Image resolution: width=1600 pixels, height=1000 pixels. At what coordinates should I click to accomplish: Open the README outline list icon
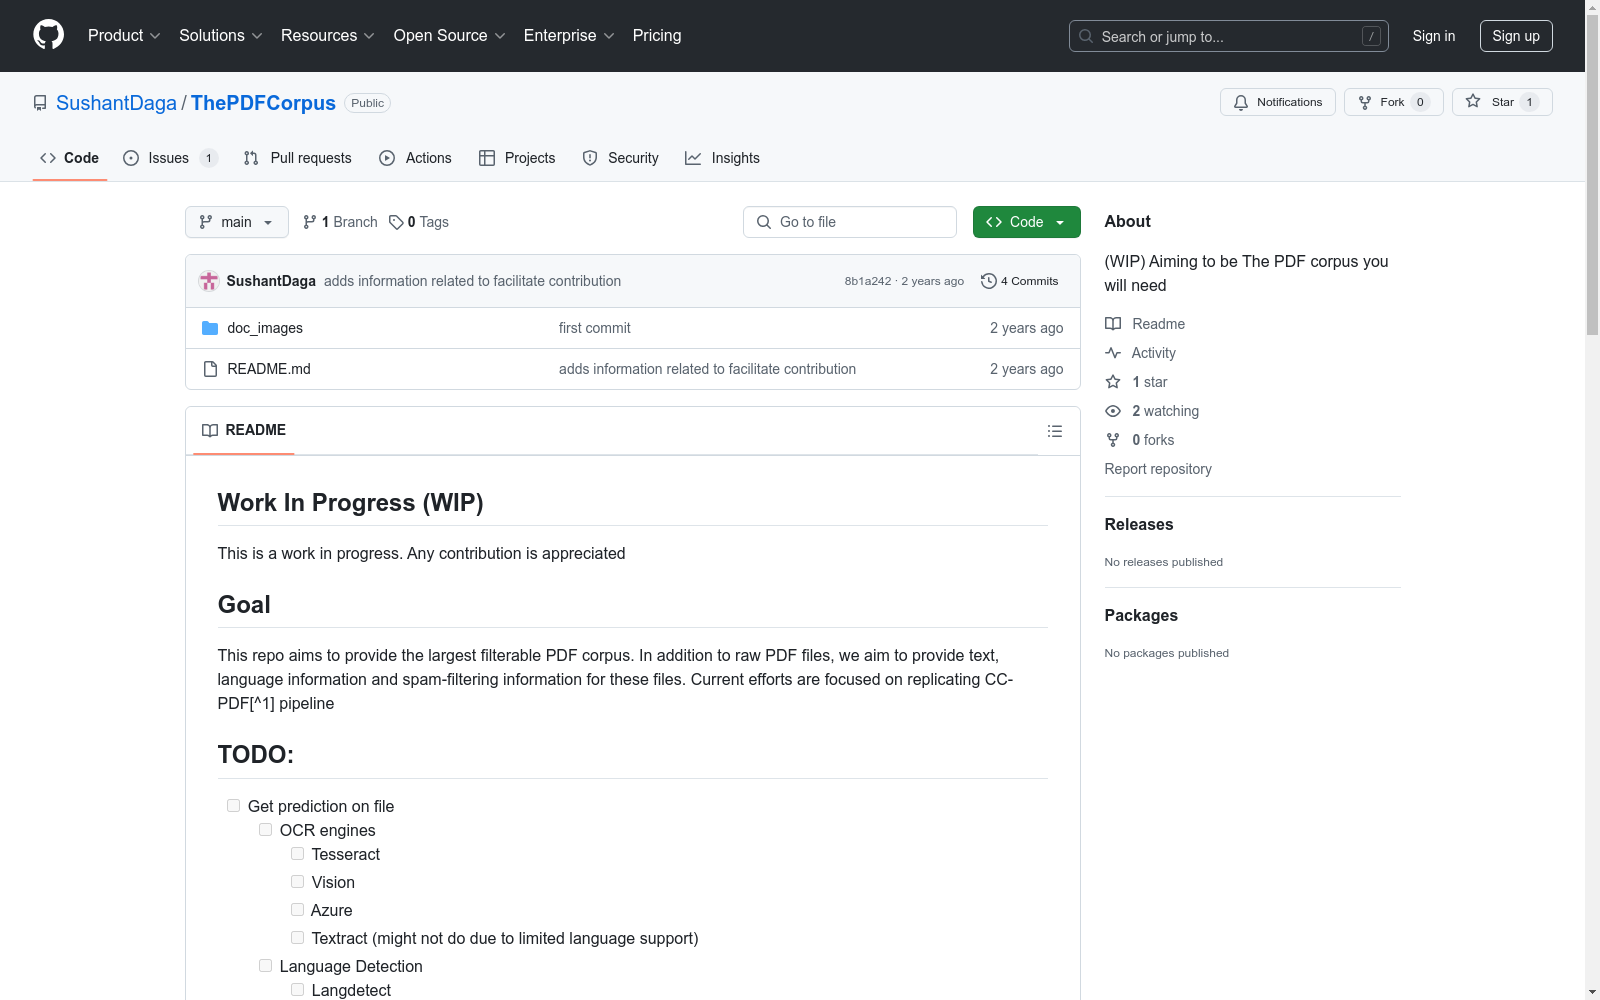pyautogui.click(x=1054, y=431)
